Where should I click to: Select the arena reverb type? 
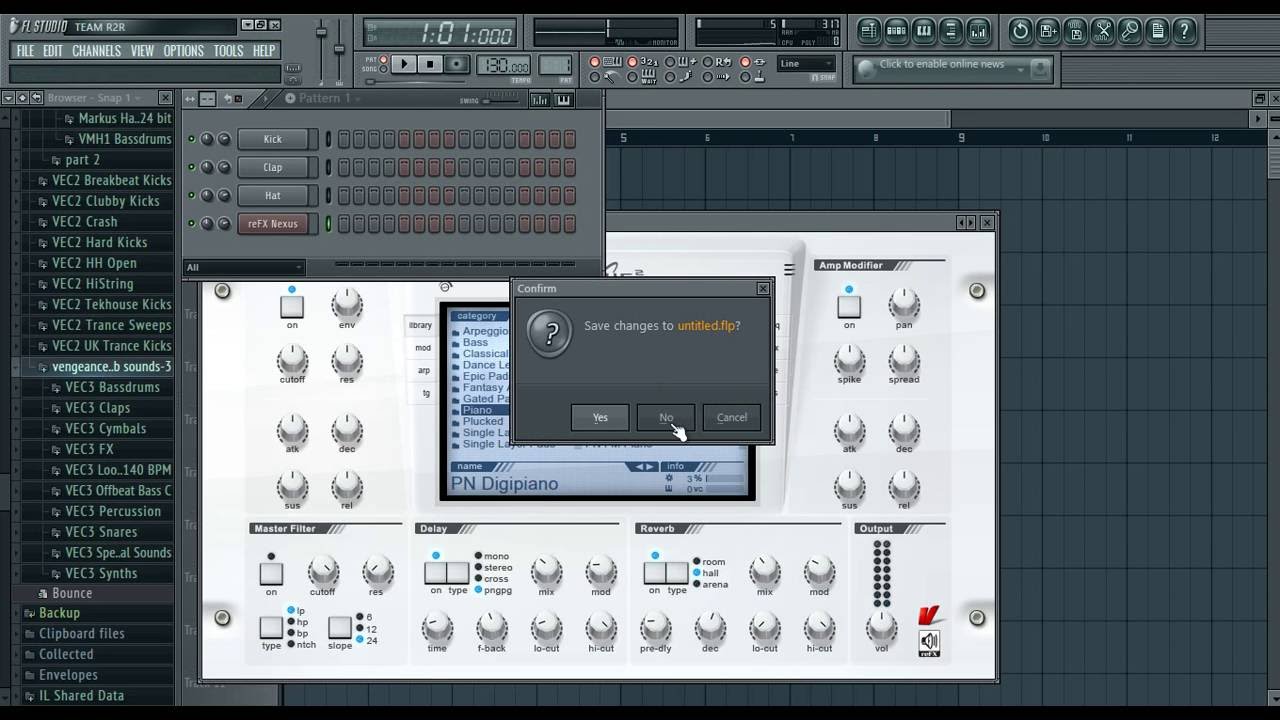709,585
